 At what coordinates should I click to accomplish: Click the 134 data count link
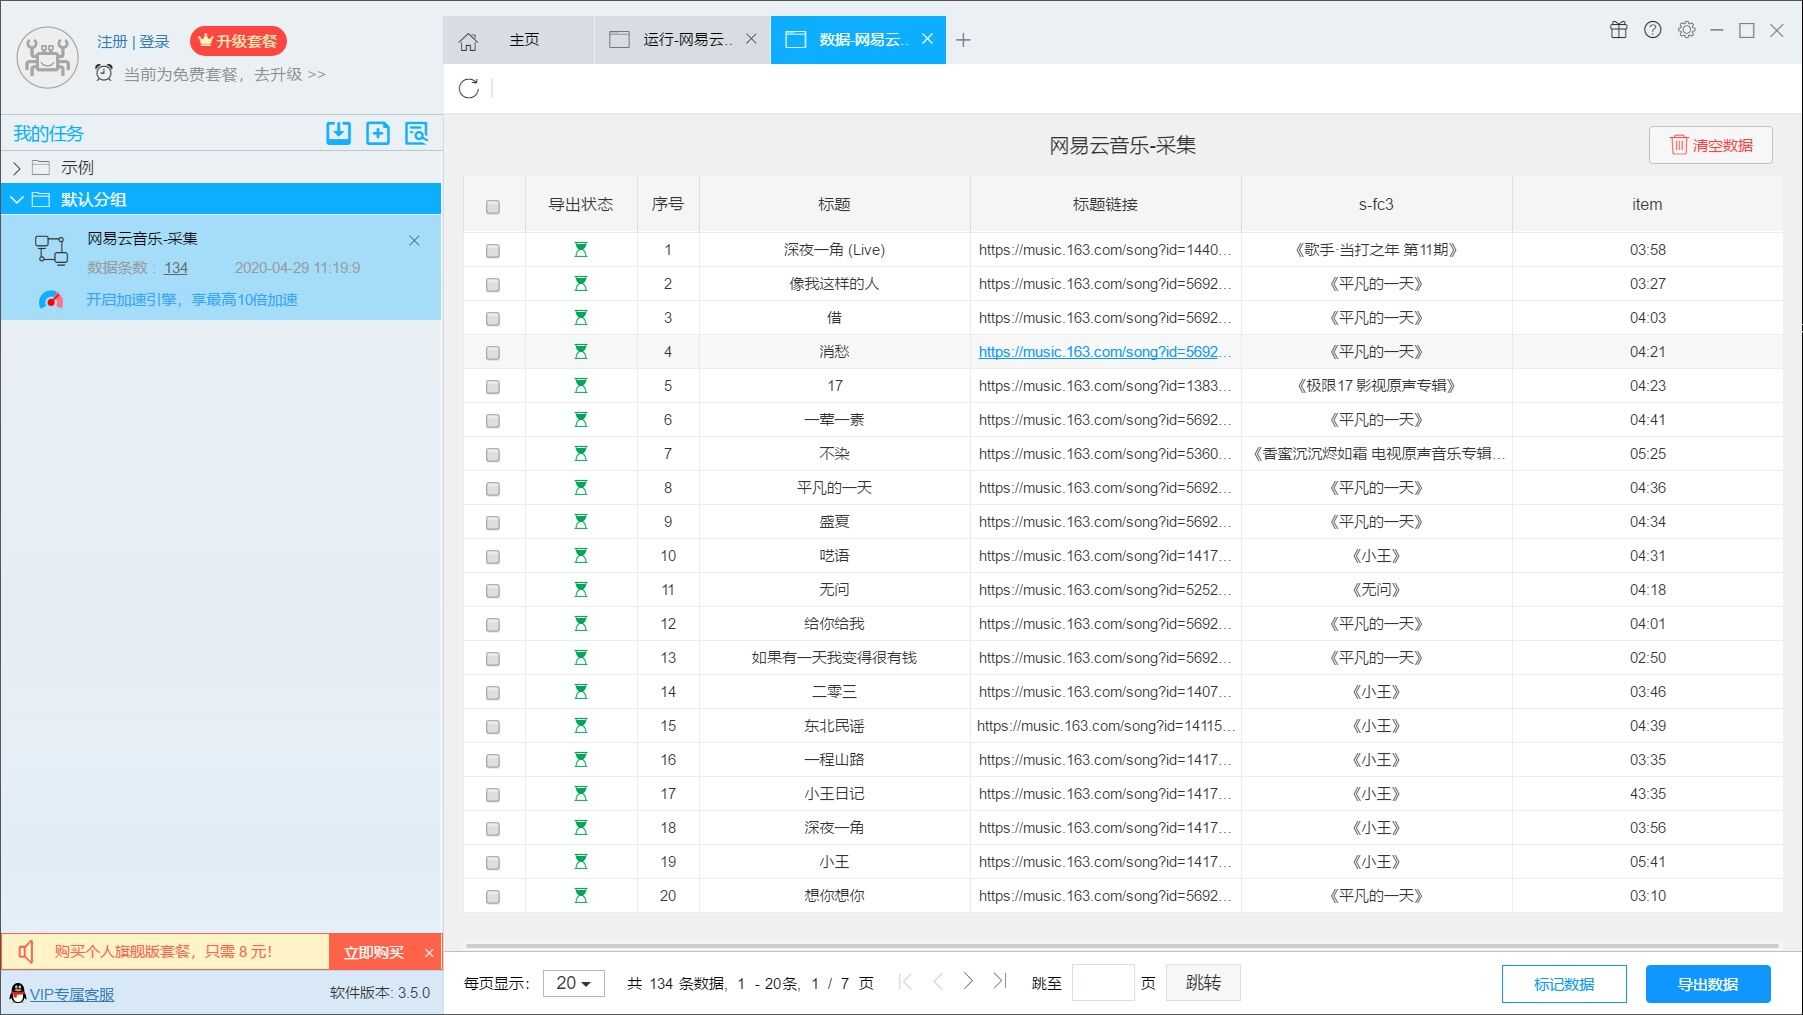pos(176,268)
